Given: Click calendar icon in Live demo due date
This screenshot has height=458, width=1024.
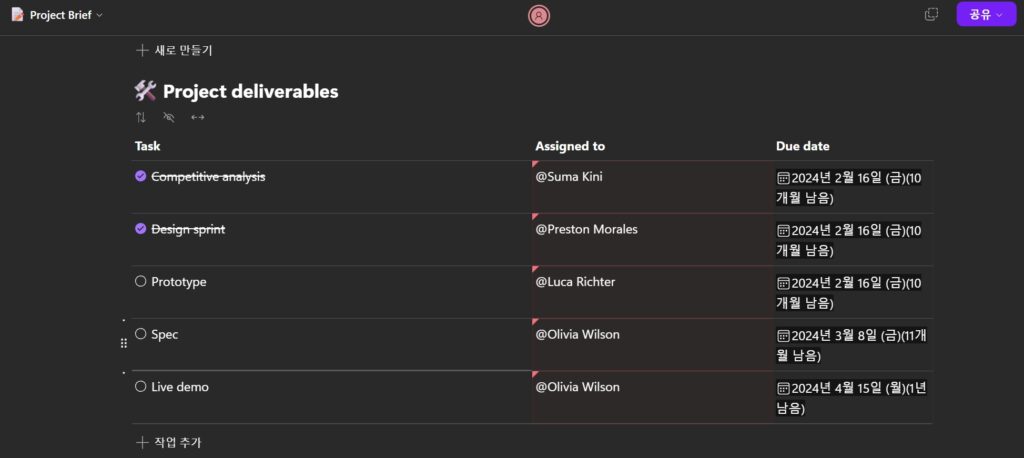Looking at the screenshot, I should (x=783, y=388).
